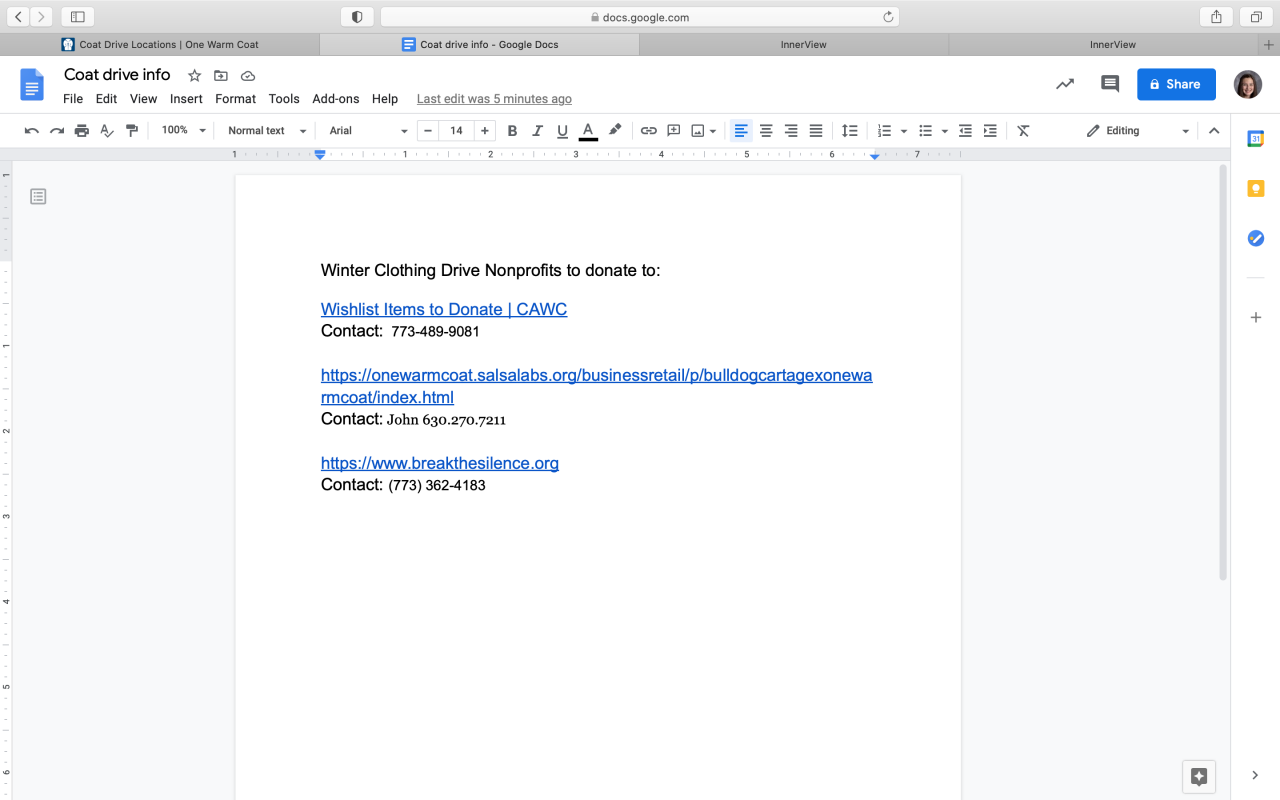The height and width of the screenshot is (800, 1280).
Task: Expand the image insert options arrow
Action: 713,131
